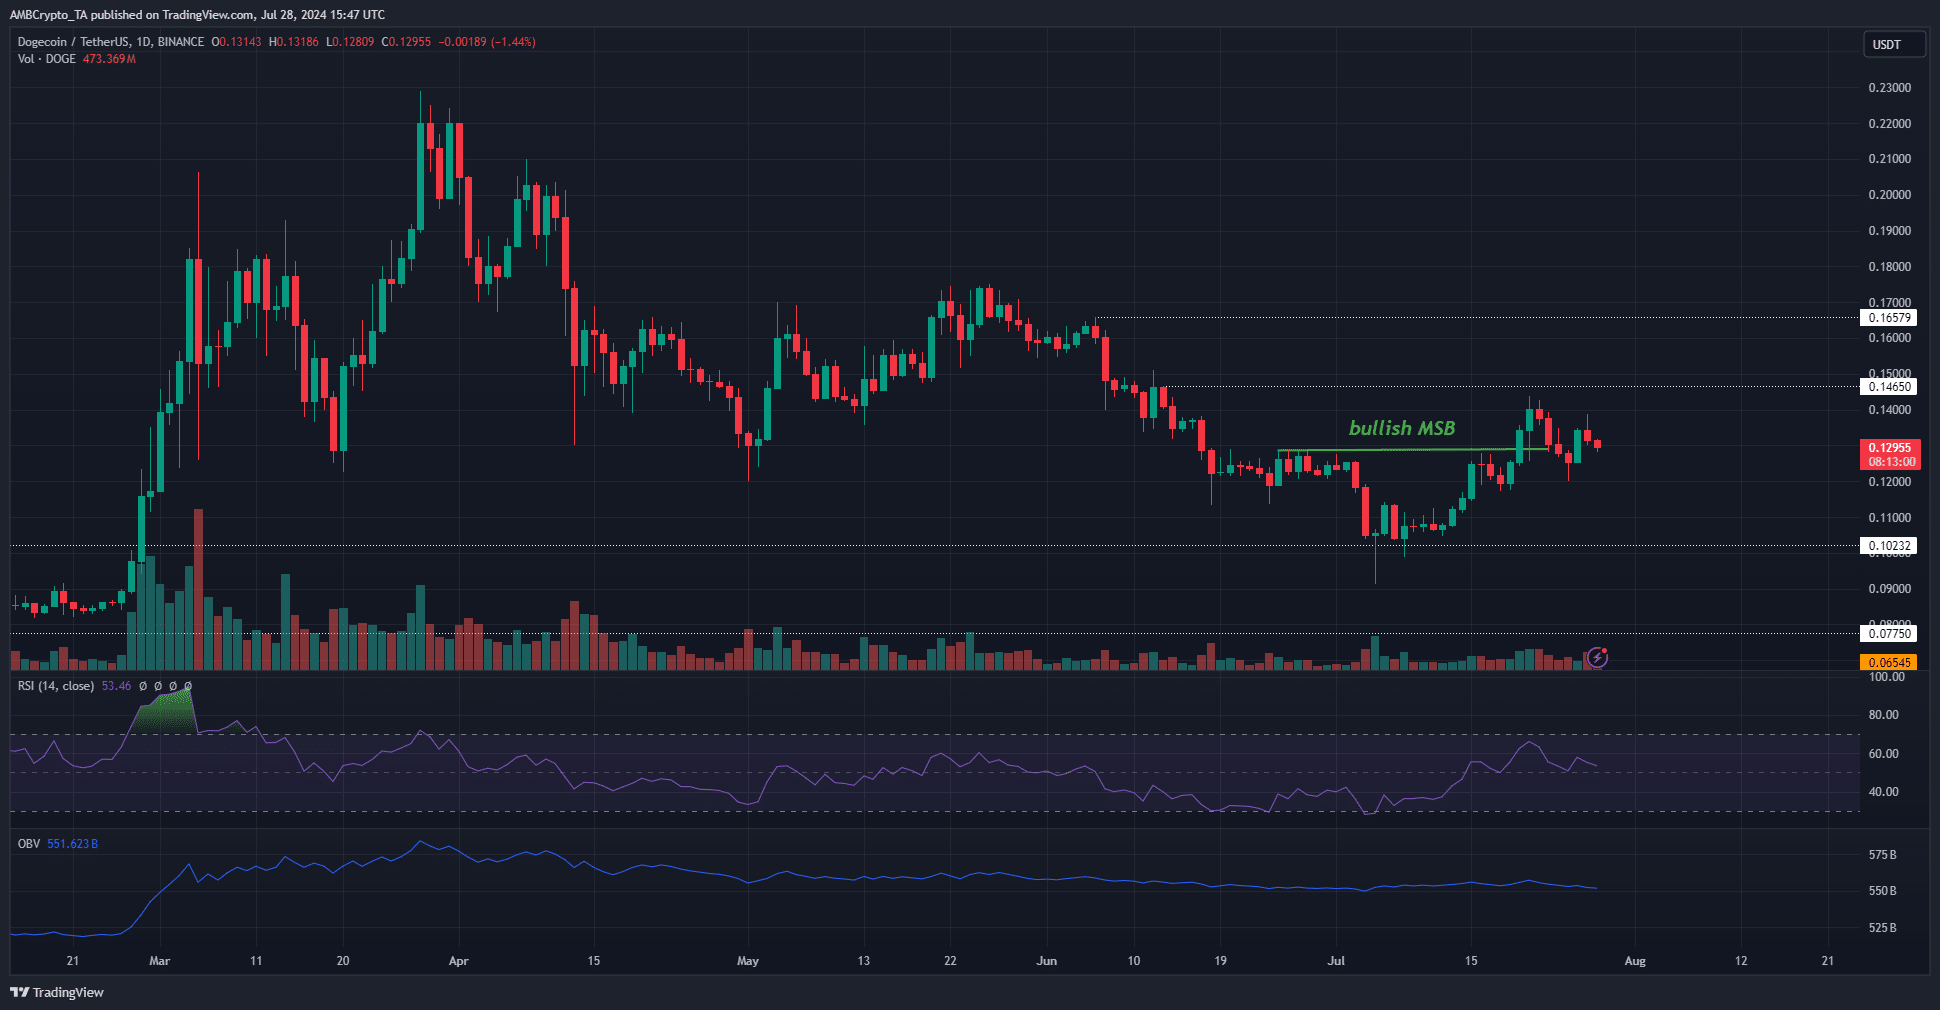Click the high value 0.13186

pyautogui.click(x=298, y=42)
